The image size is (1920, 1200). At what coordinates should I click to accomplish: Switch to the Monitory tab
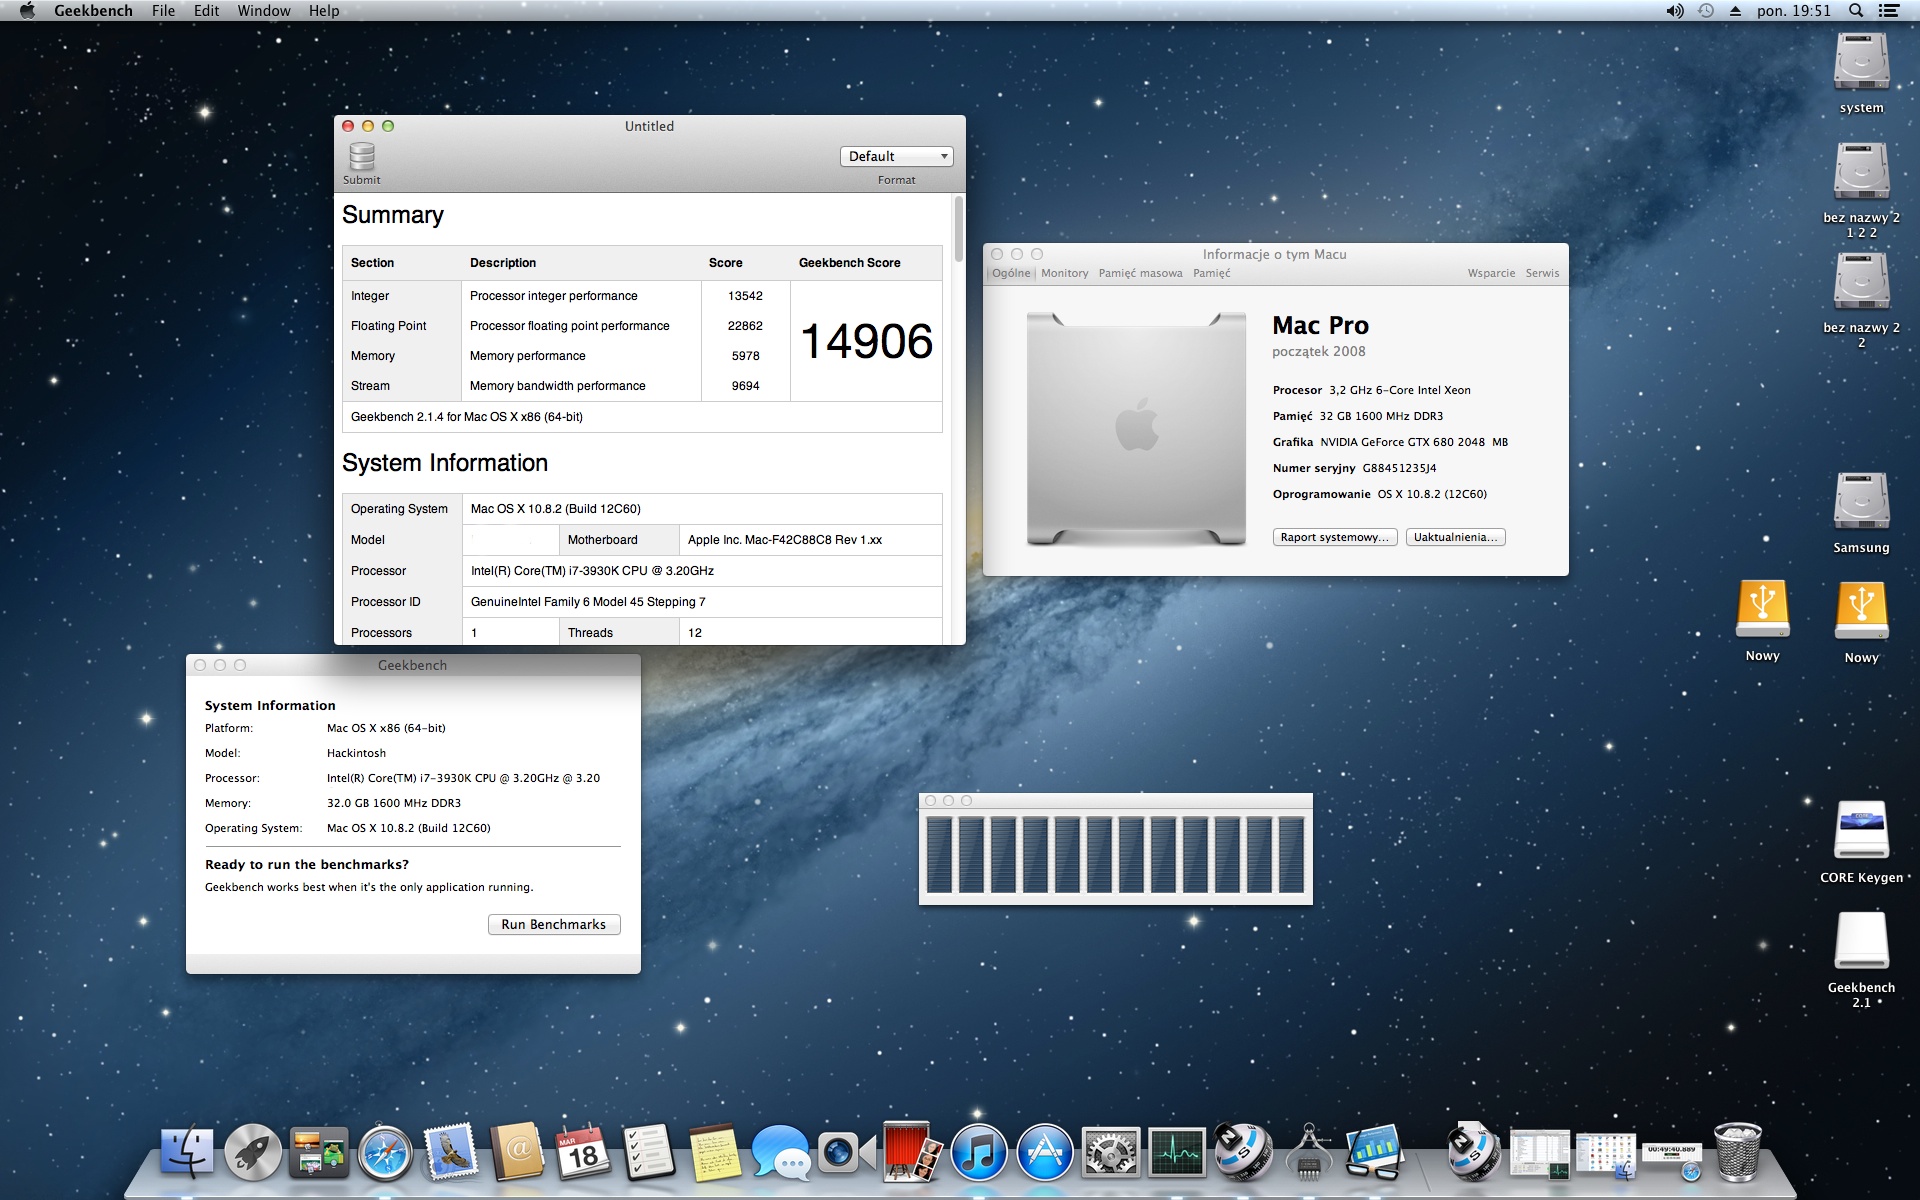coord(1064,273)
